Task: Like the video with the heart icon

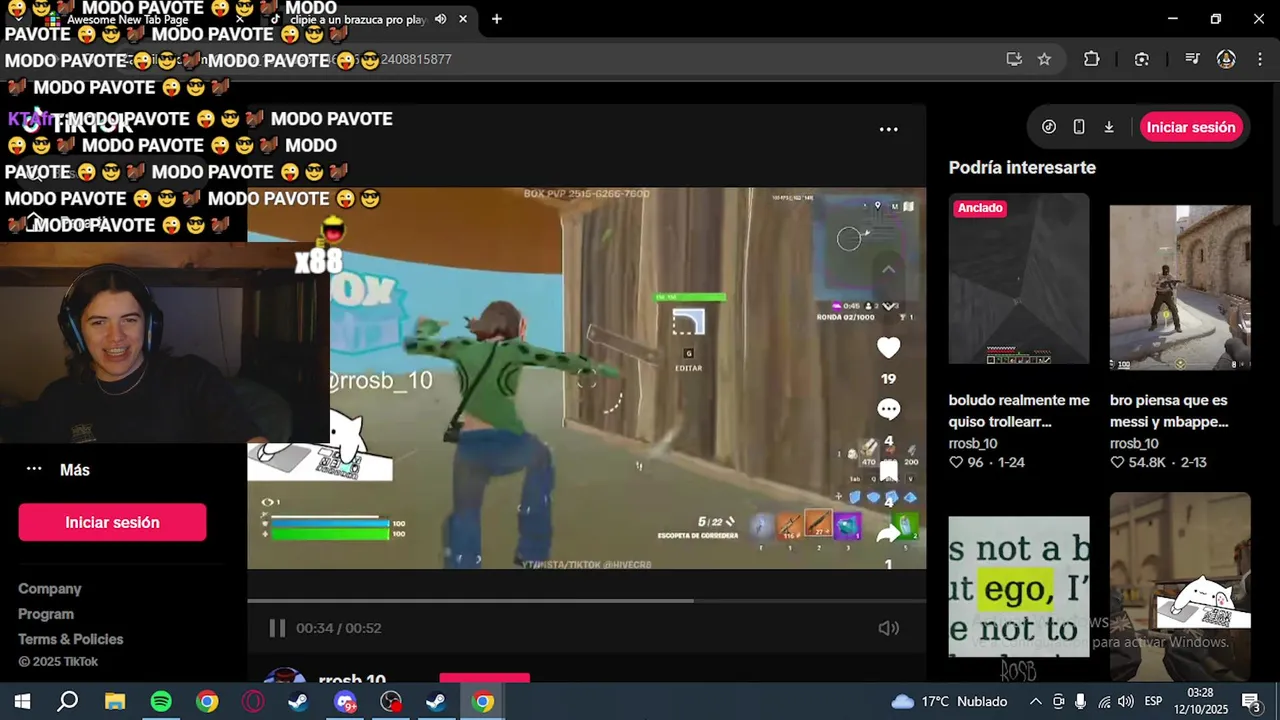Action: (x=888, y=347)
